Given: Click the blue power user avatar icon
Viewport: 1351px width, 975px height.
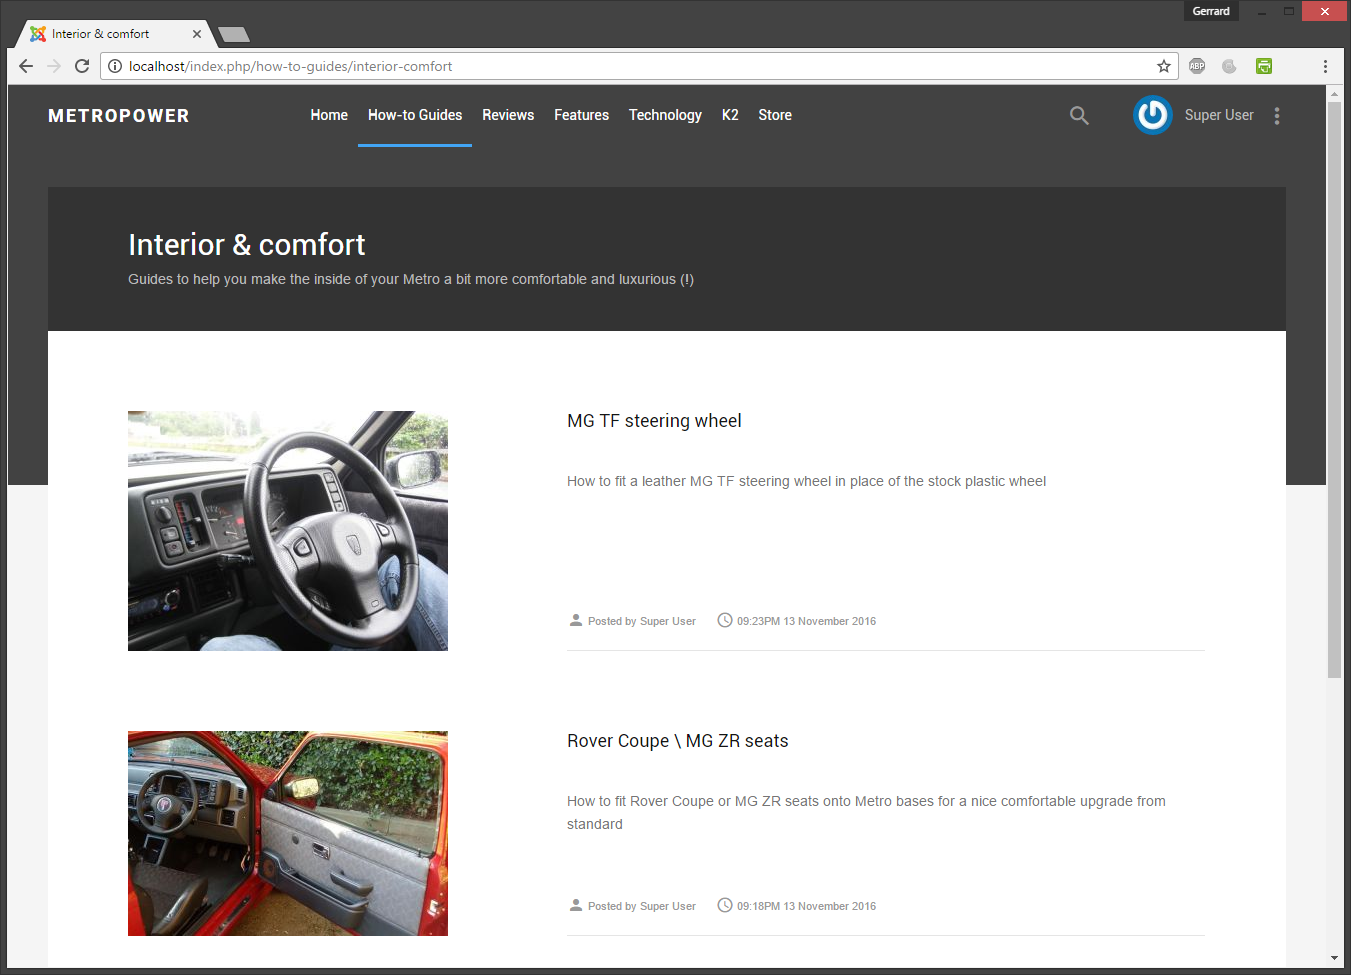Looking at the screenshot, I should point(1153,115).
